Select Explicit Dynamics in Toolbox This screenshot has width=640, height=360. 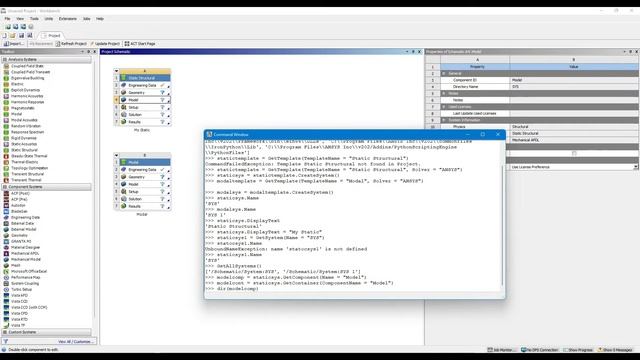point(25,90)
